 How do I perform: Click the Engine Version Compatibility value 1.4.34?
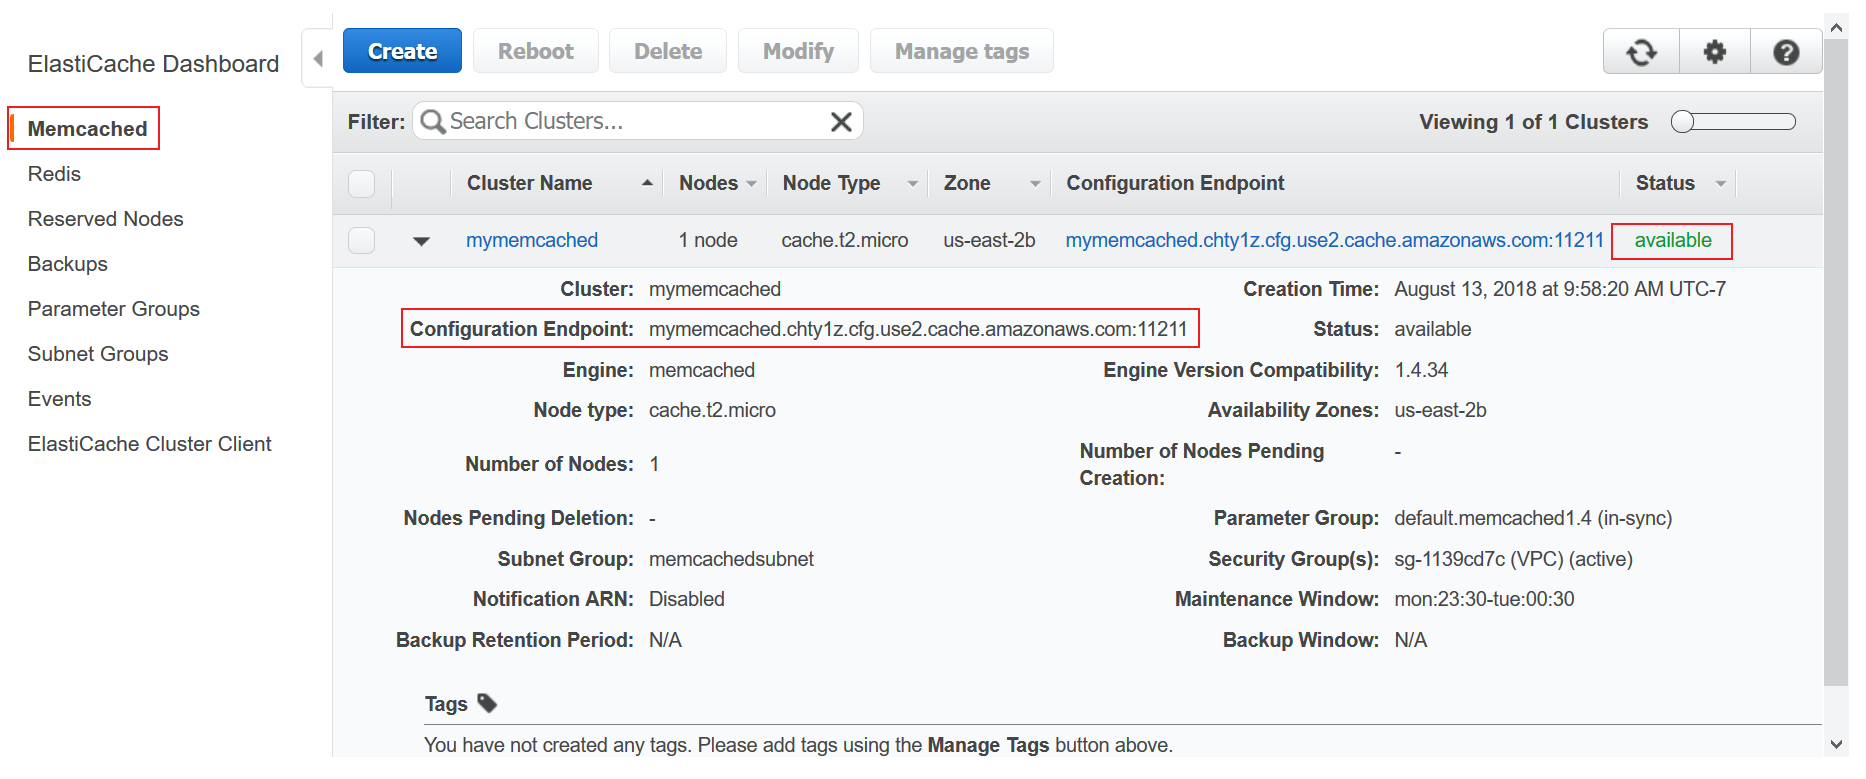coord(1421,370)
